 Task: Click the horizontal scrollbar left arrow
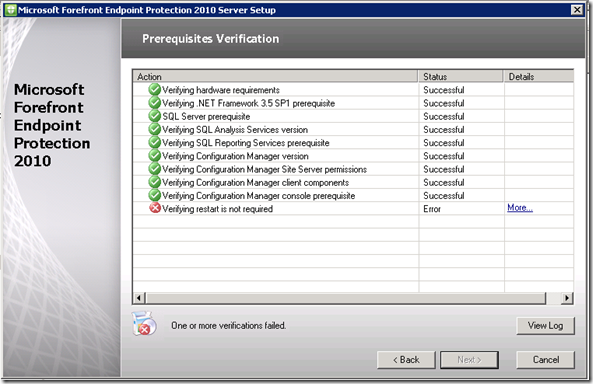pos(139,298)
